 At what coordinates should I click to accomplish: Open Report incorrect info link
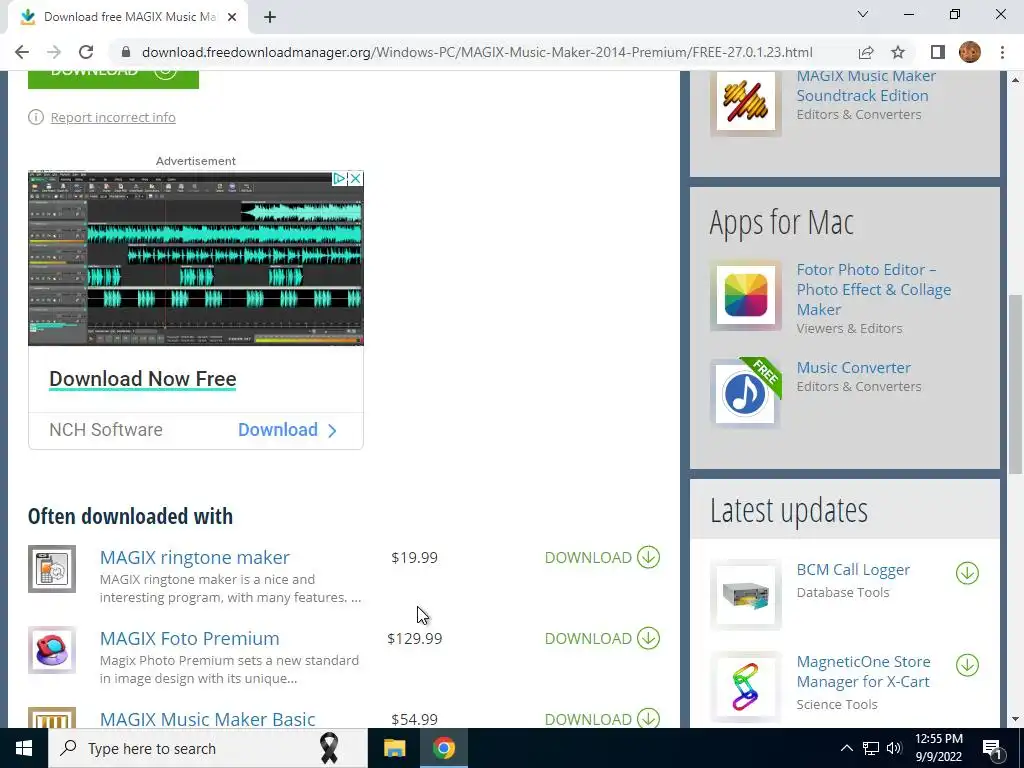pos(113,118)
